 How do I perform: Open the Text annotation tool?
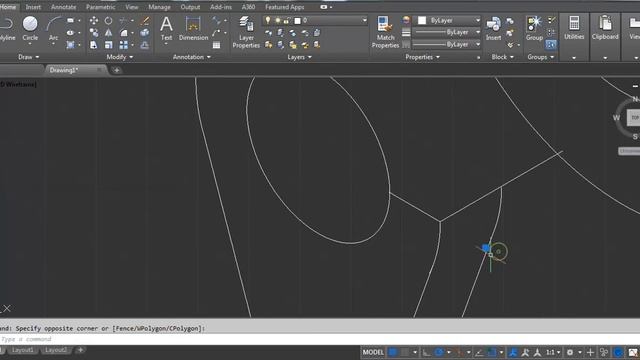(x=166, y=29)
